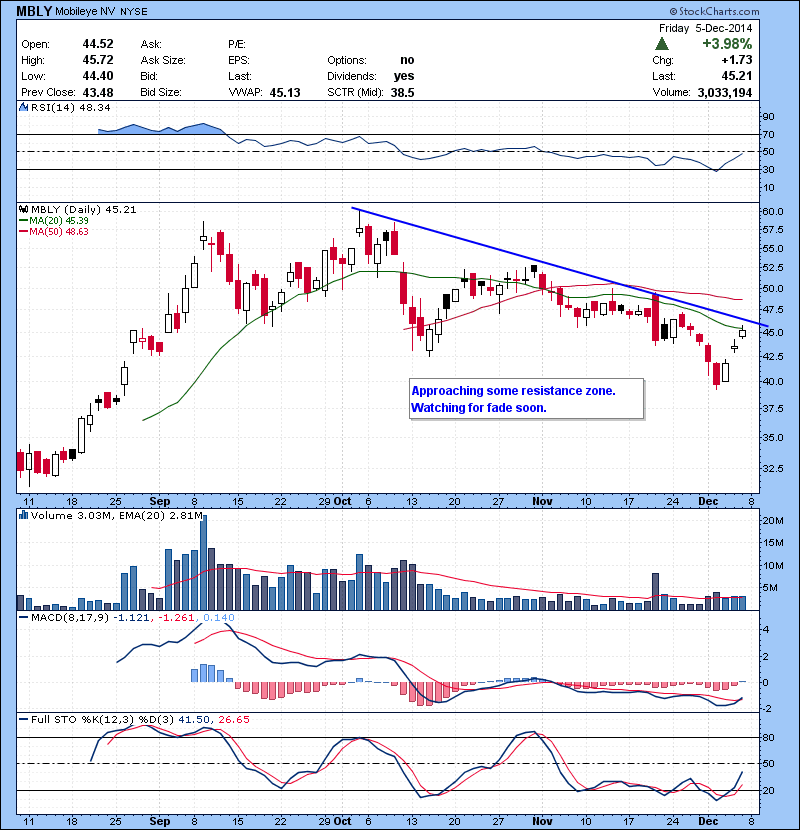Screen dimensions: 800x830
Task: Click the P/E label
Action: pos(237,44)
